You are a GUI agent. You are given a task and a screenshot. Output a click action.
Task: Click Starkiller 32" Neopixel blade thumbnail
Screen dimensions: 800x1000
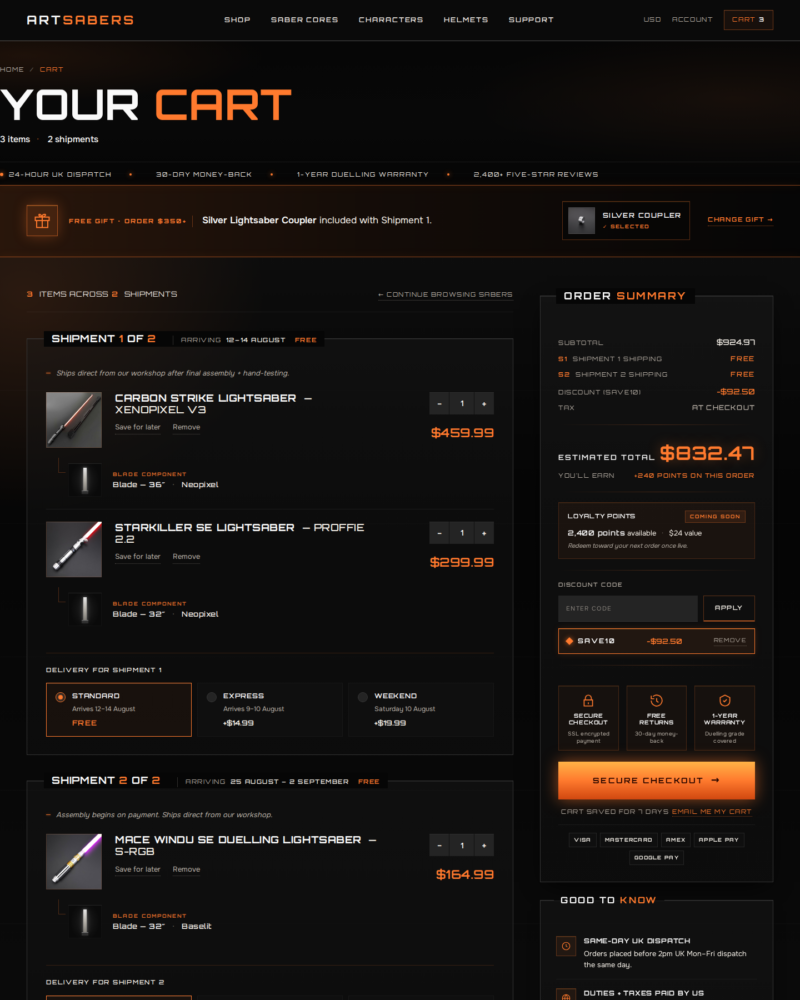point(85,609)
